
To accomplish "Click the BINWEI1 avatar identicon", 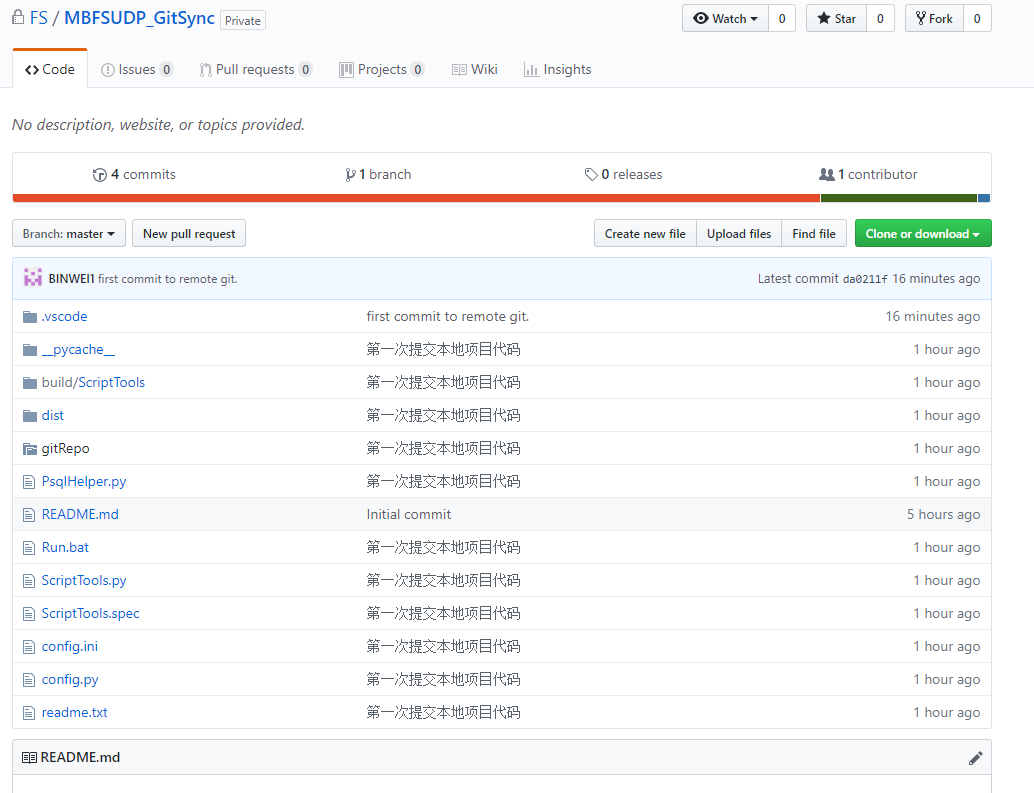I will (33, 278).
